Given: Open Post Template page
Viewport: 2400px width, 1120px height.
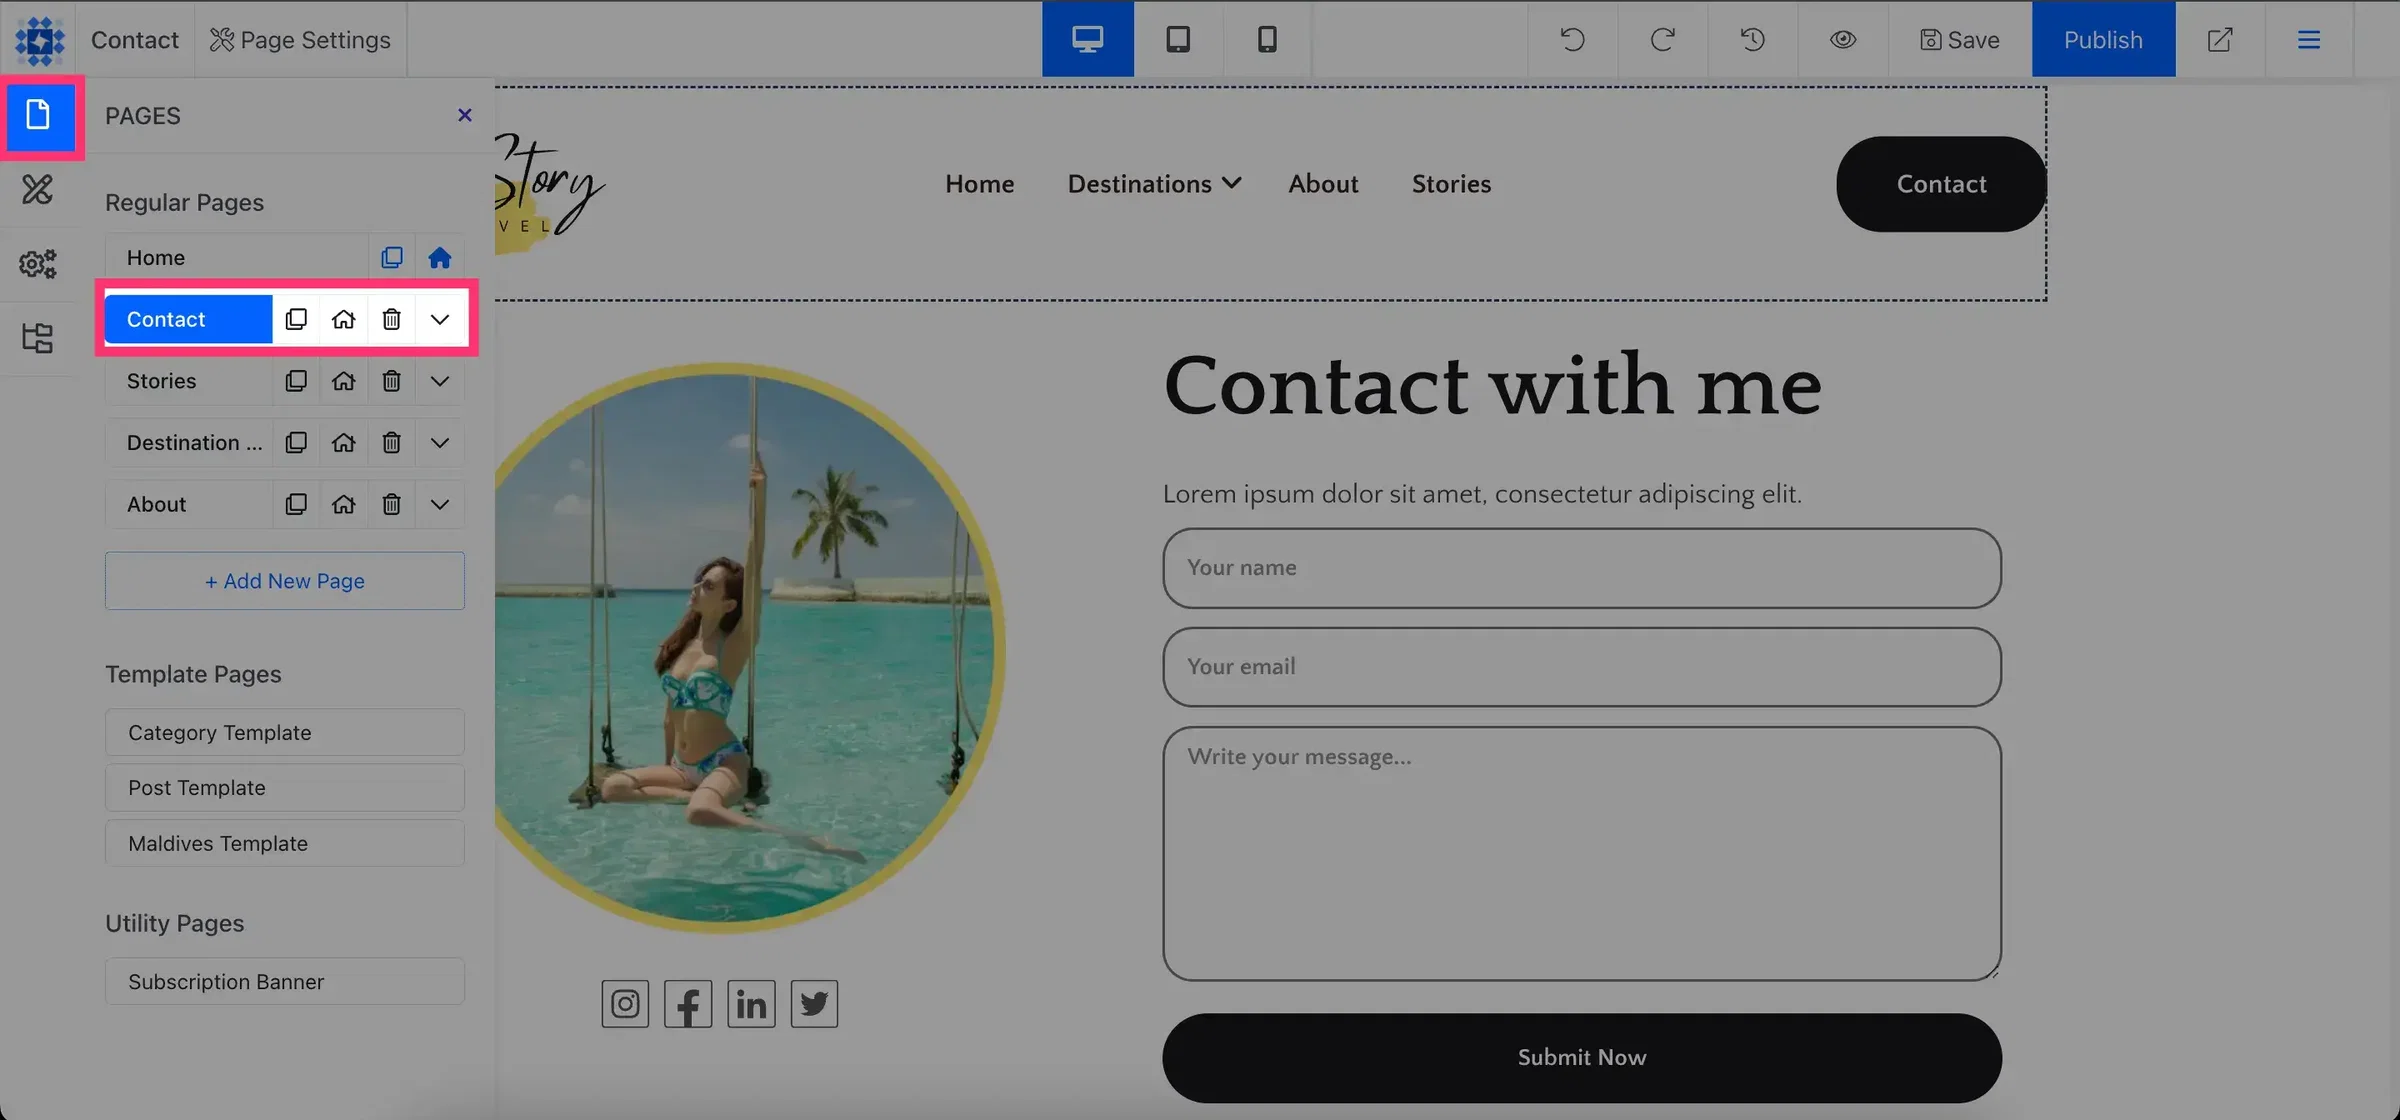Looking at the screenshot, I should 285,788.
